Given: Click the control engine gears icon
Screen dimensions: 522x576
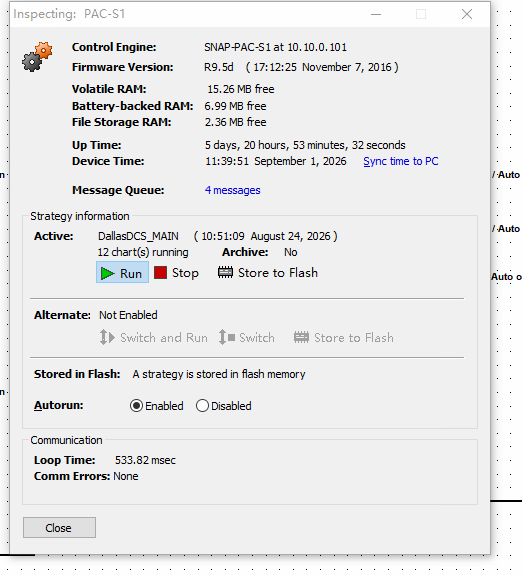Looking at the screenshot, I should [x=37, y=57].
